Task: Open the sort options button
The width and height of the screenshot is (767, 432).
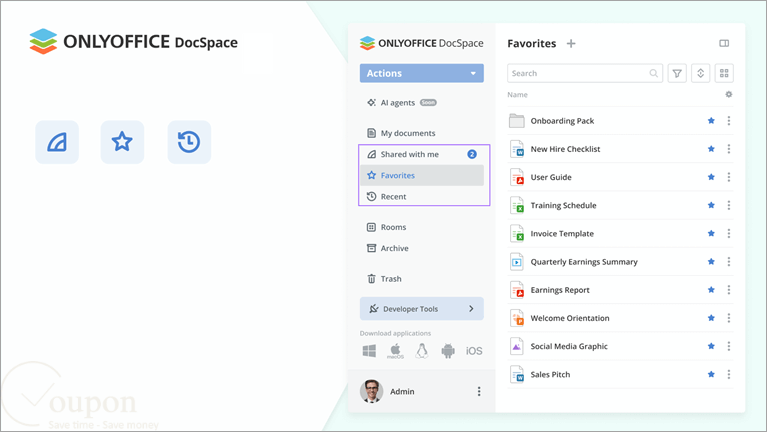Action: (x=700, y=73)
